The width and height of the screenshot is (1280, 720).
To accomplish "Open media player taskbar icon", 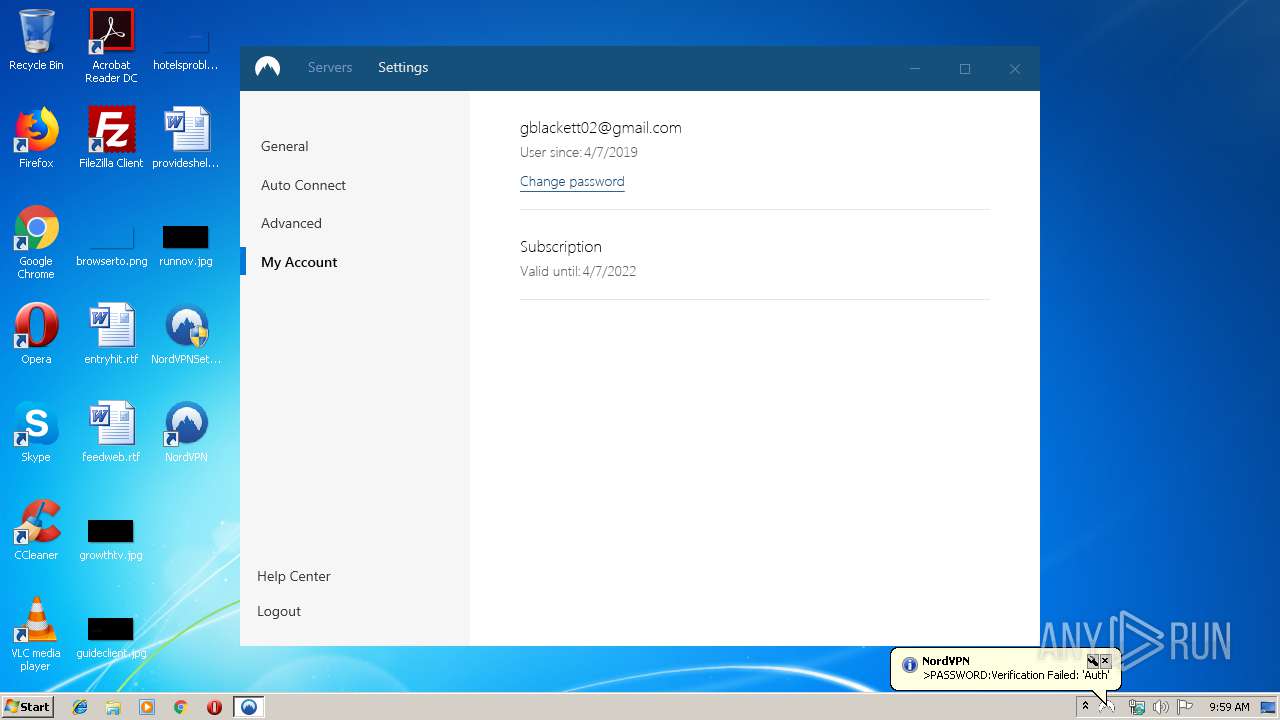I will pyautogui.click(x=147, y=707).
